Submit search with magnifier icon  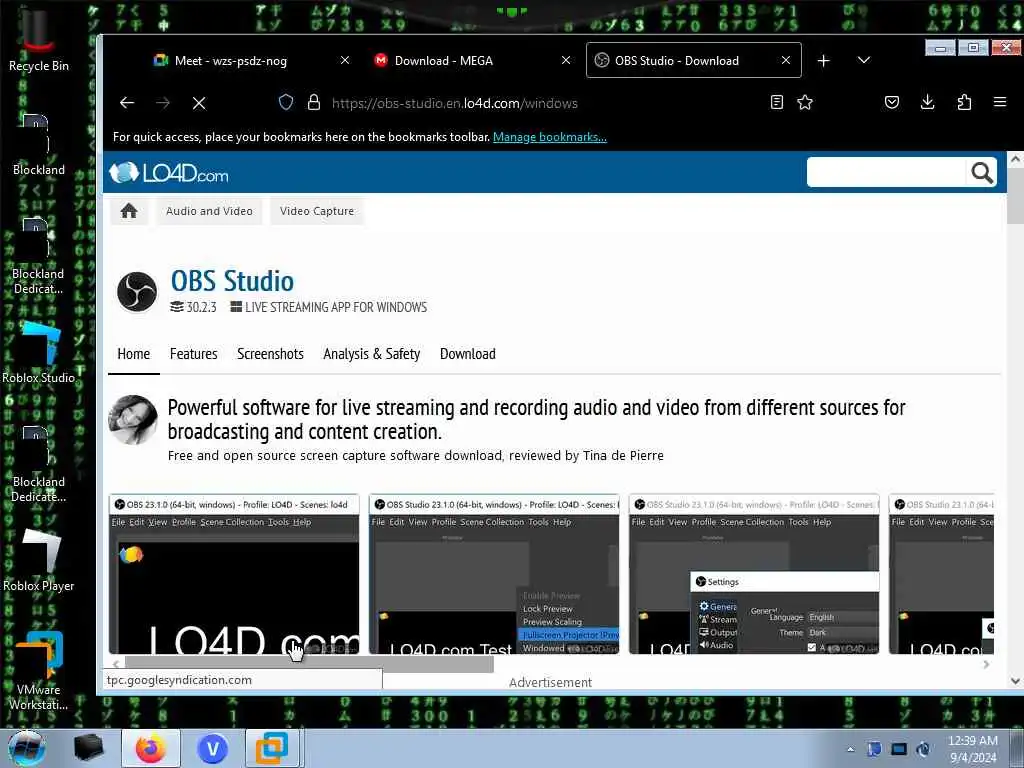coord(982,172)
